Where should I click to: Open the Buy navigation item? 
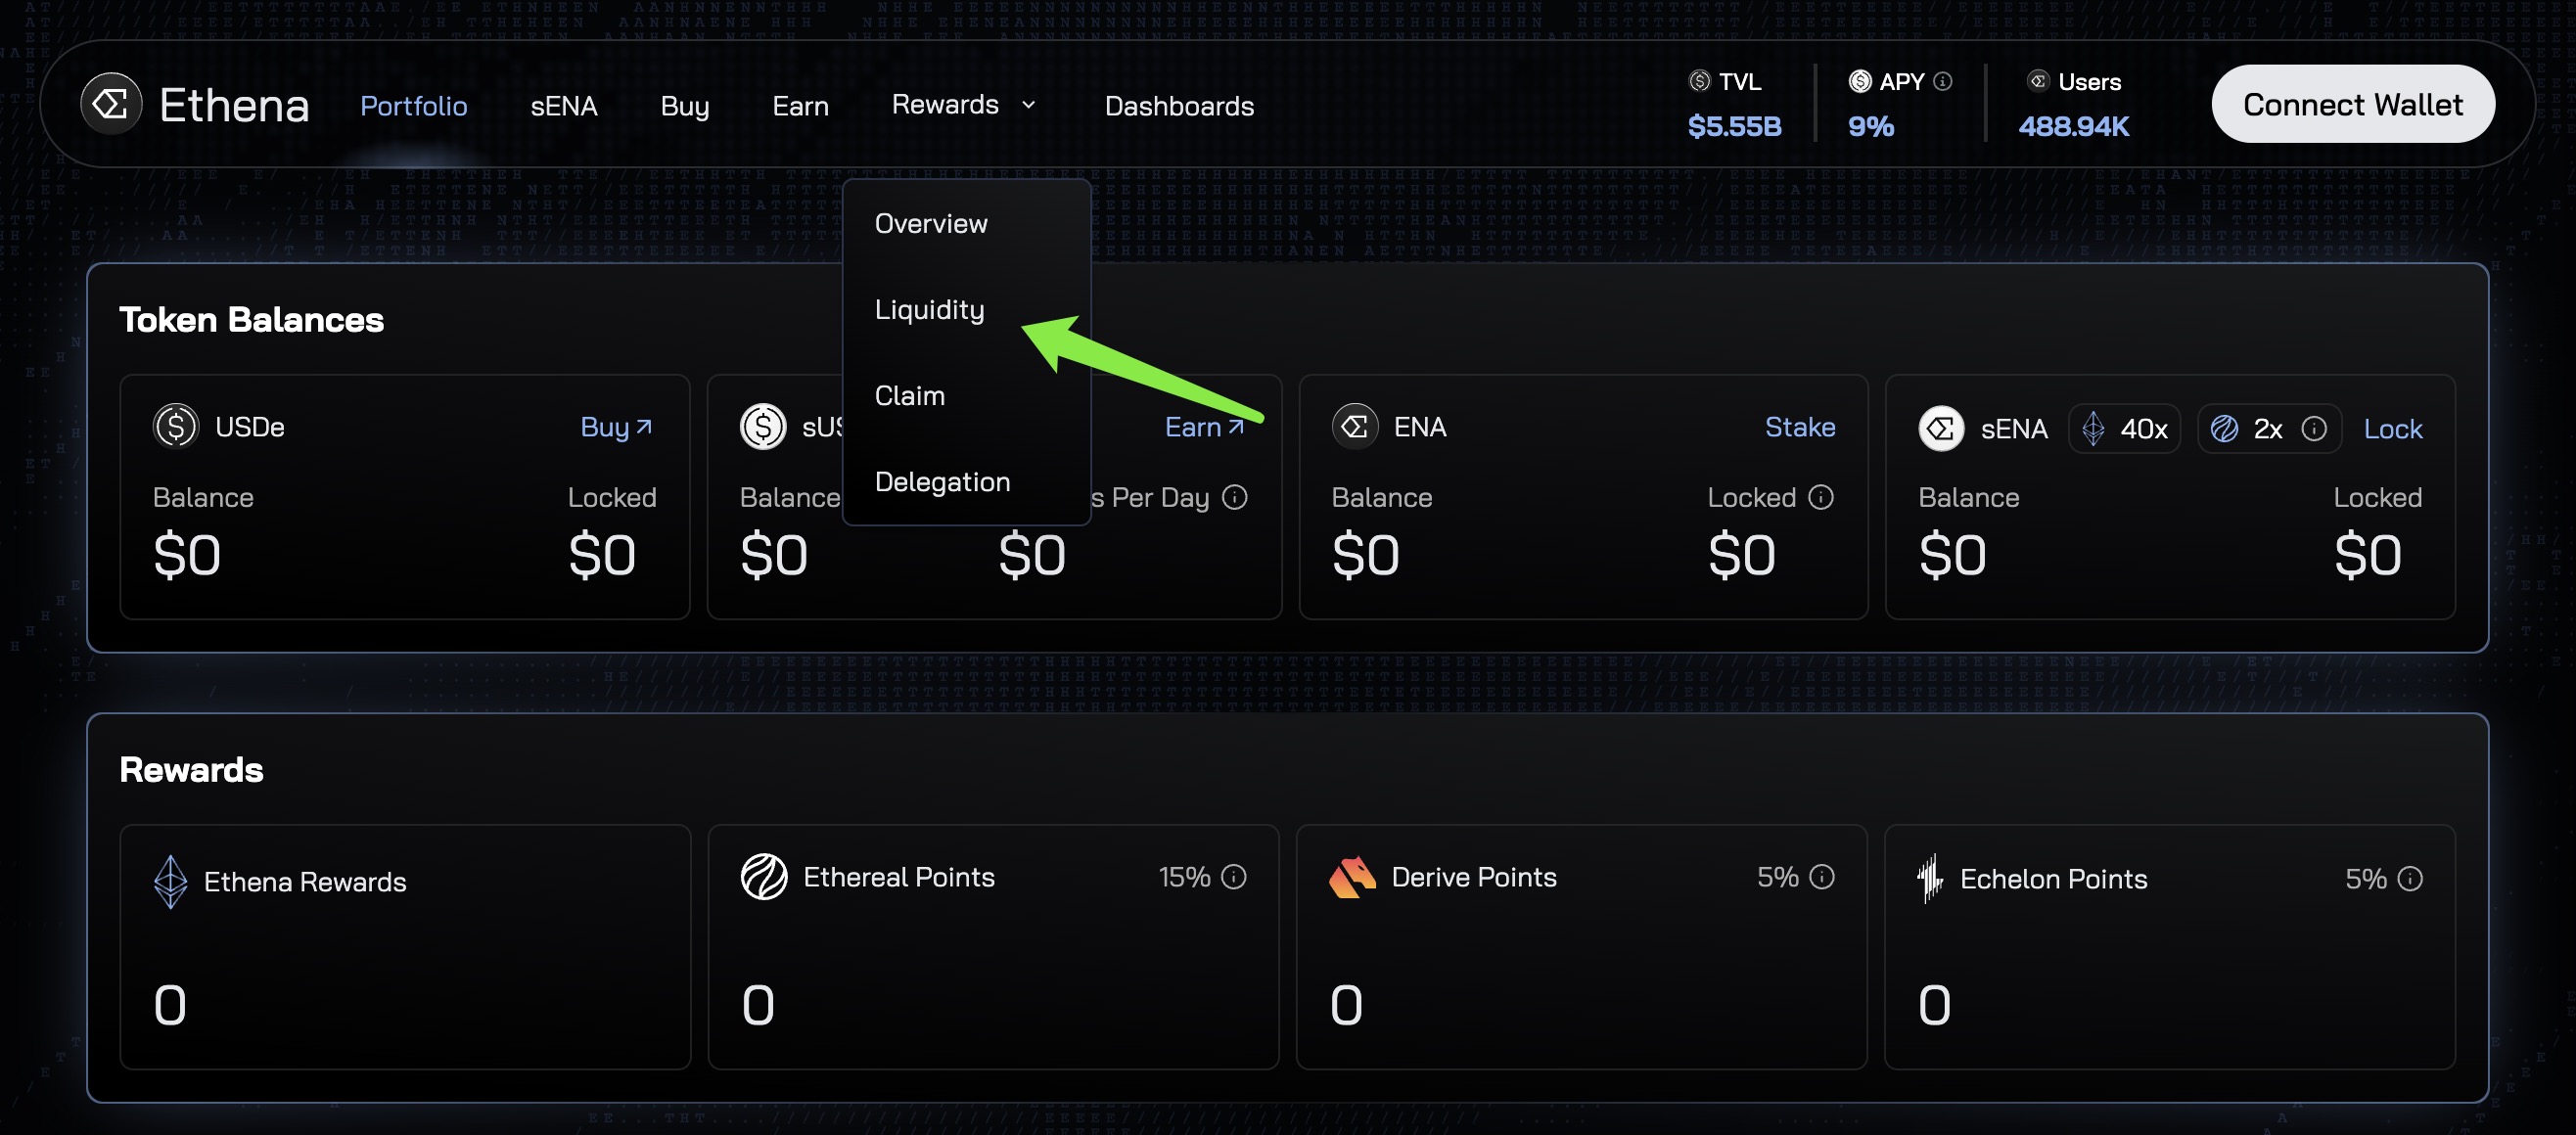(x=685, y=106)
